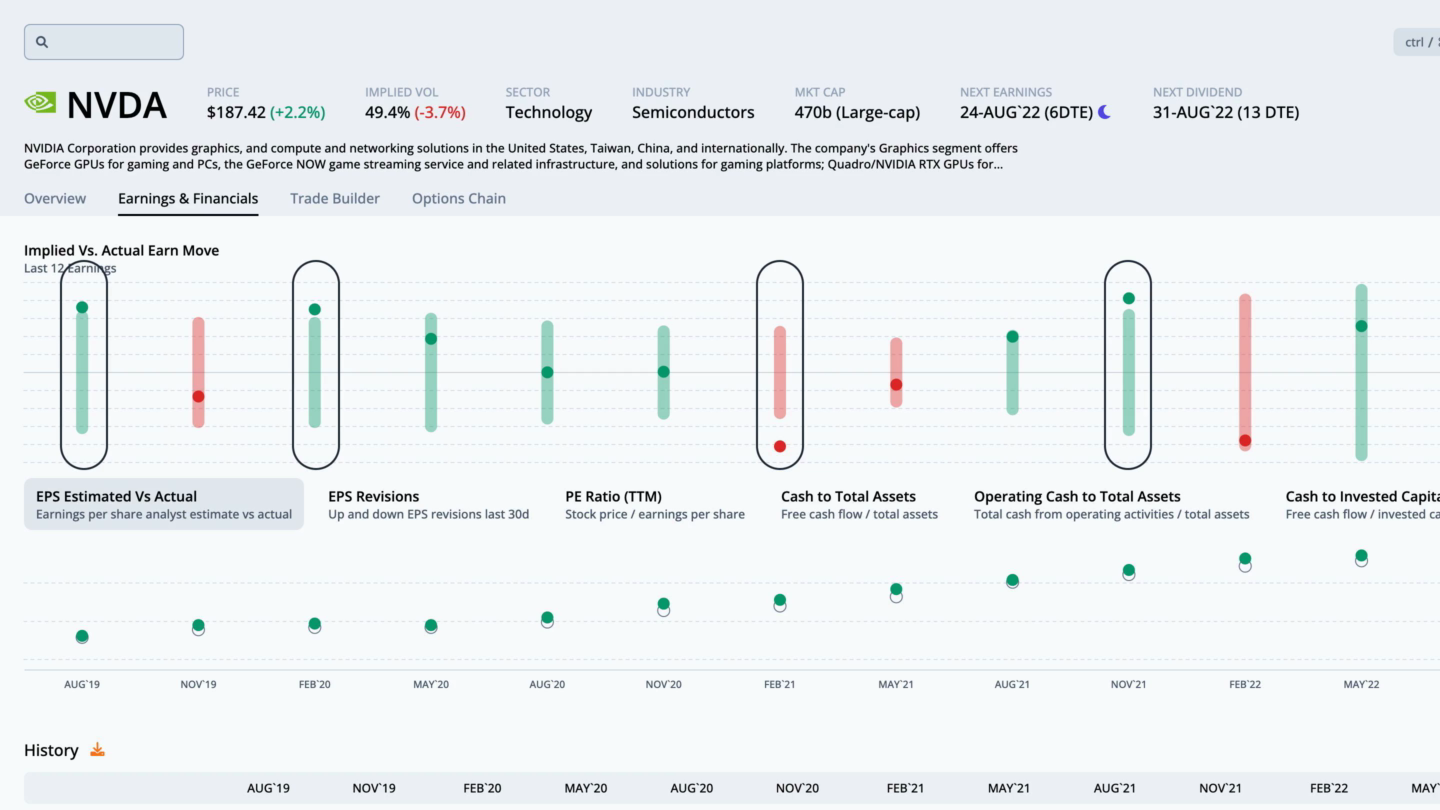Screen dimensions: 1440x810
Task: Click the NVIDIA logo icon
Action: 40,103
